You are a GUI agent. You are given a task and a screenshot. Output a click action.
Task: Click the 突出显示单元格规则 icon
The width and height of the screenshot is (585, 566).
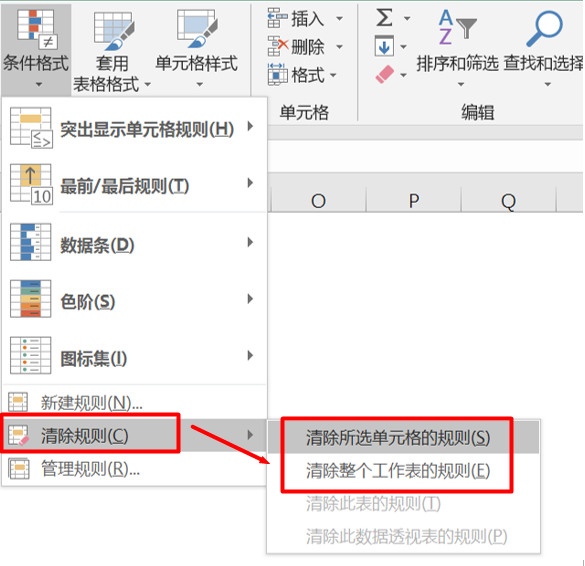click(31, 128)
